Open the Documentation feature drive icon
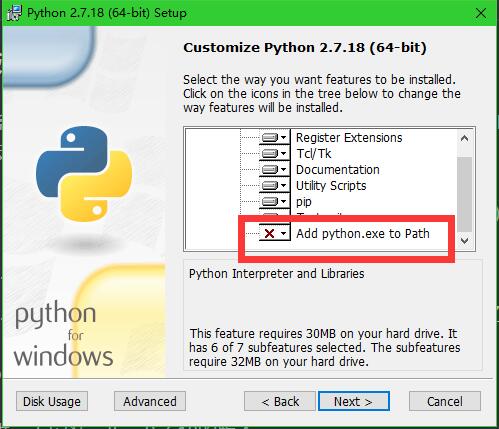This screenshot has height=429, width=499. (275, 169)
